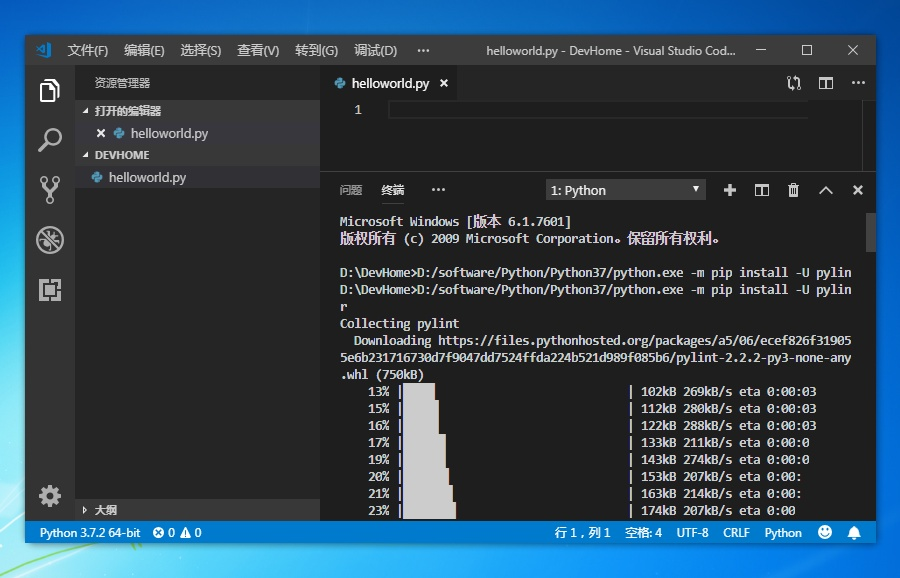The height and width of the screenshot is (578, 900).
Task: Click the Open Changes compare icon
Action: click(793, 83)
